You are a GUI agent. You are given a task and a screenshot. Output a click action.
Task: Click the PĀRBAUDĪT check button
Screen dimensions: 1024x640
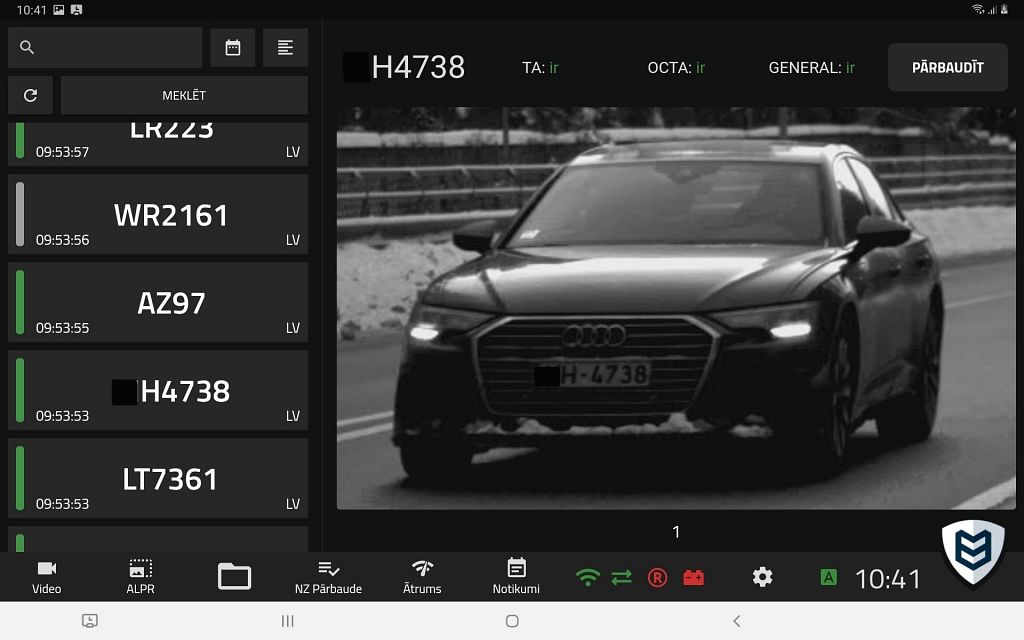pyautogui.click(x=948, y=67)
